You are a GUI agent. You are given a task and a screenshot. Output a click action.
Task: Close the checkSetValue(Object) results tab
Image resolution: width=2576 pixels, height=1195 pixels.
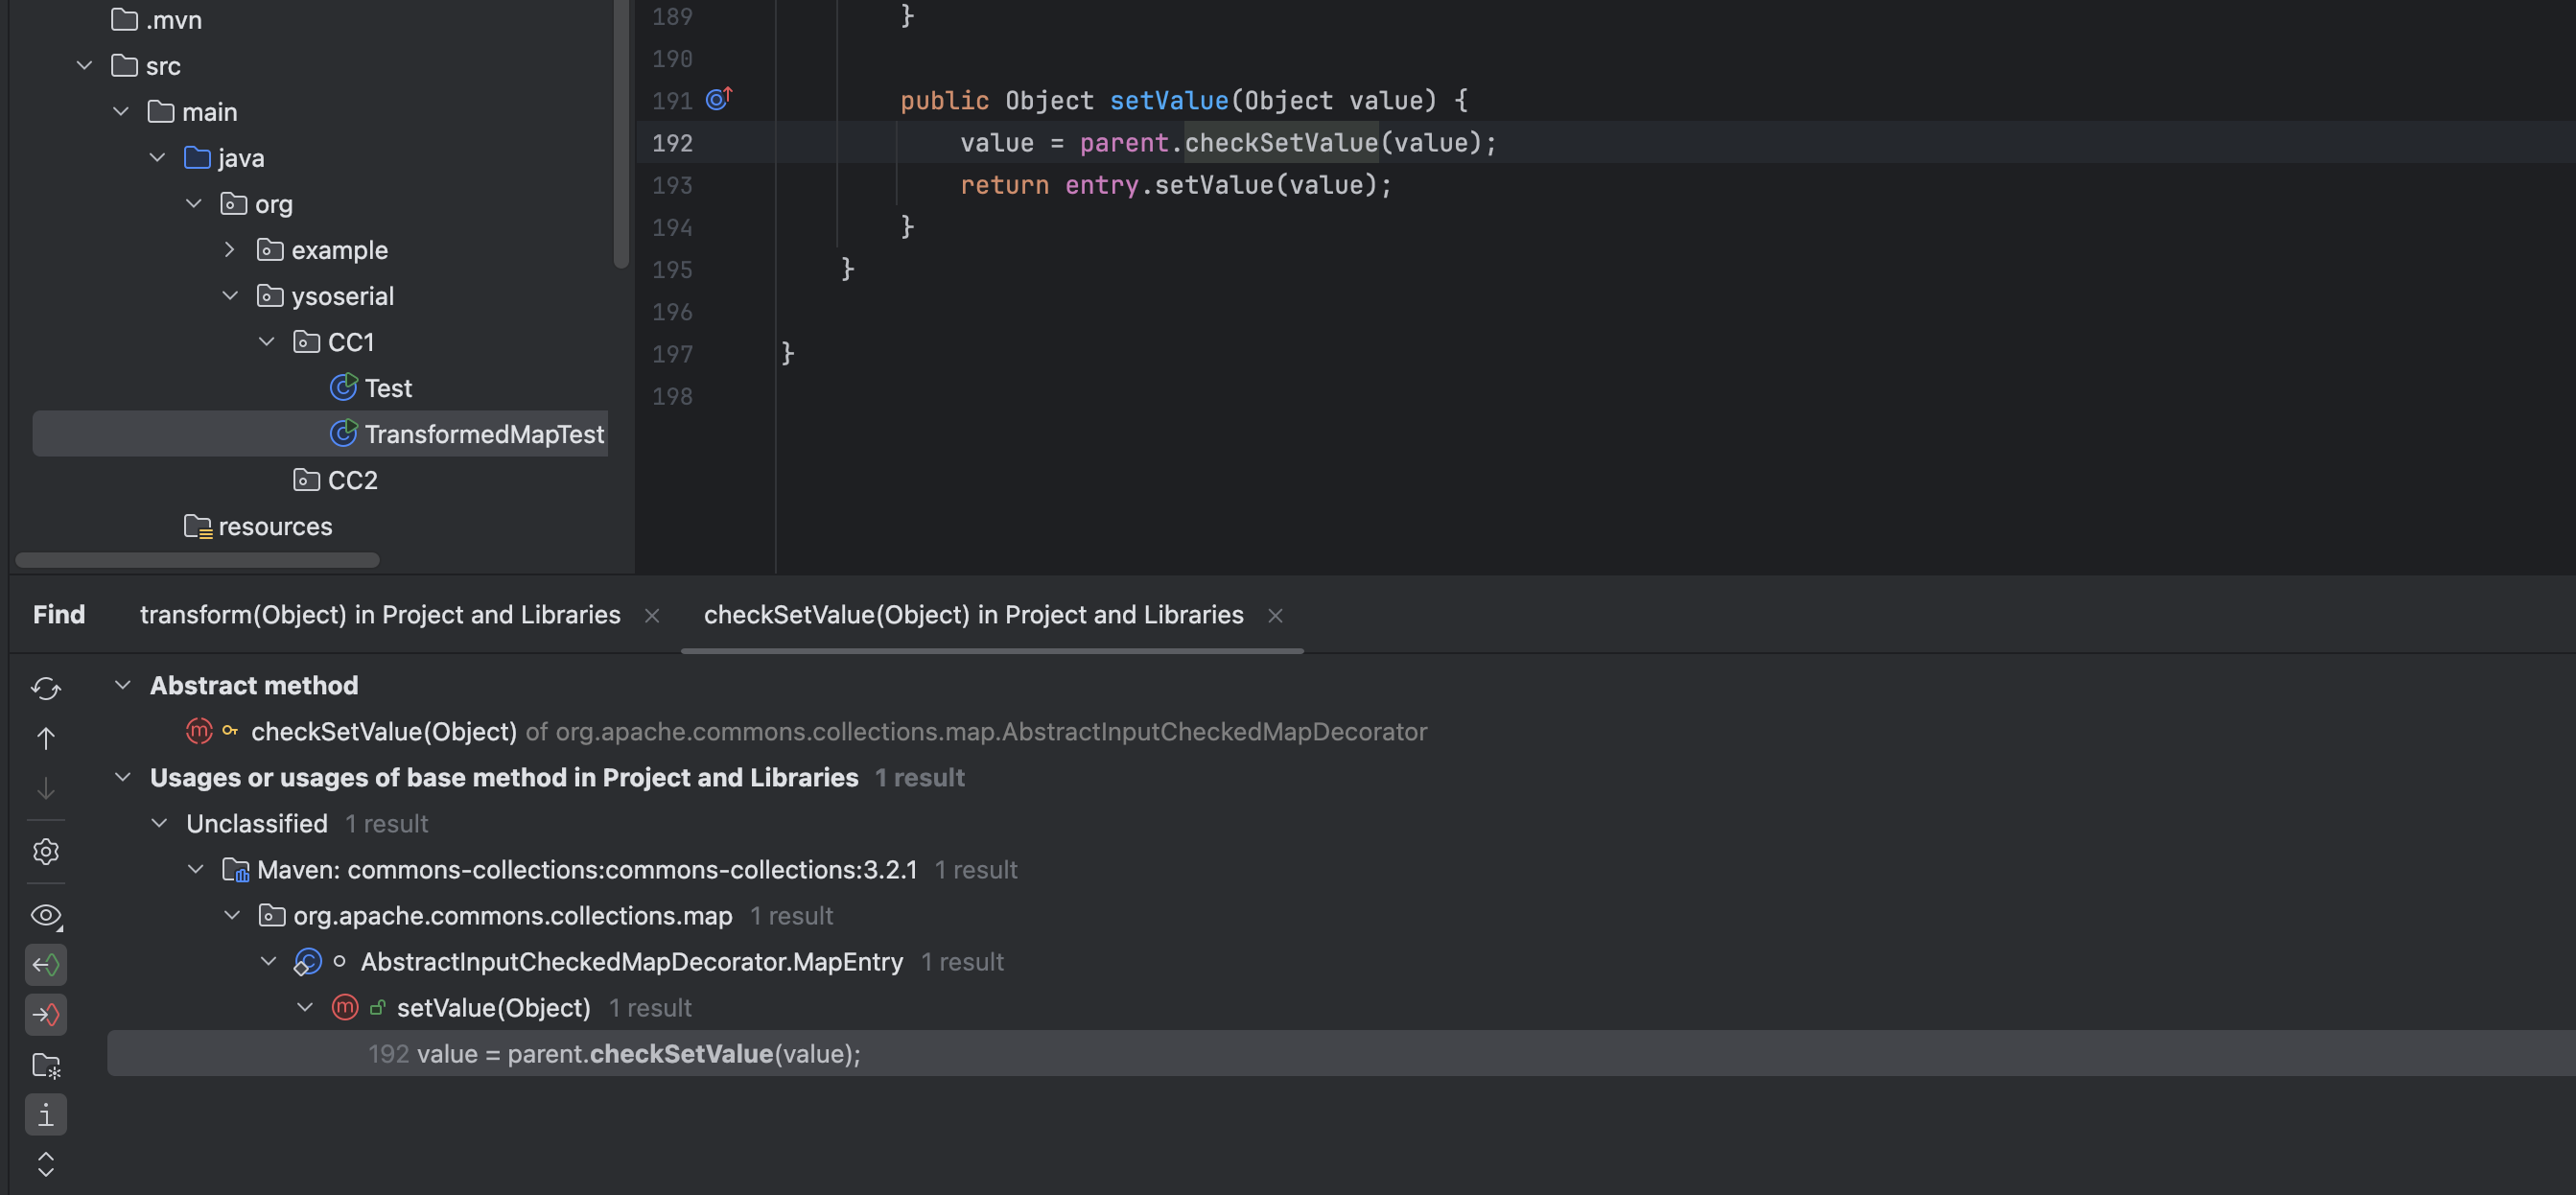point(1275,615)
